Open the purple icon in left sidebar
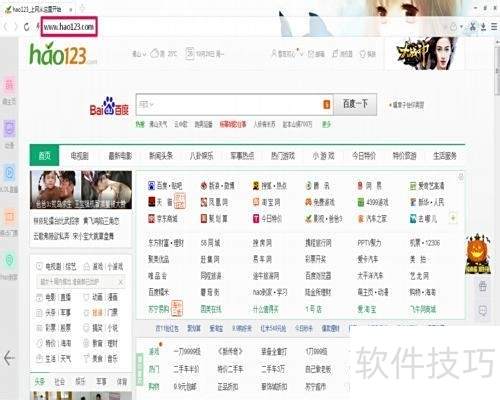Viewport: 500px width, 400px height. point(9,128)
